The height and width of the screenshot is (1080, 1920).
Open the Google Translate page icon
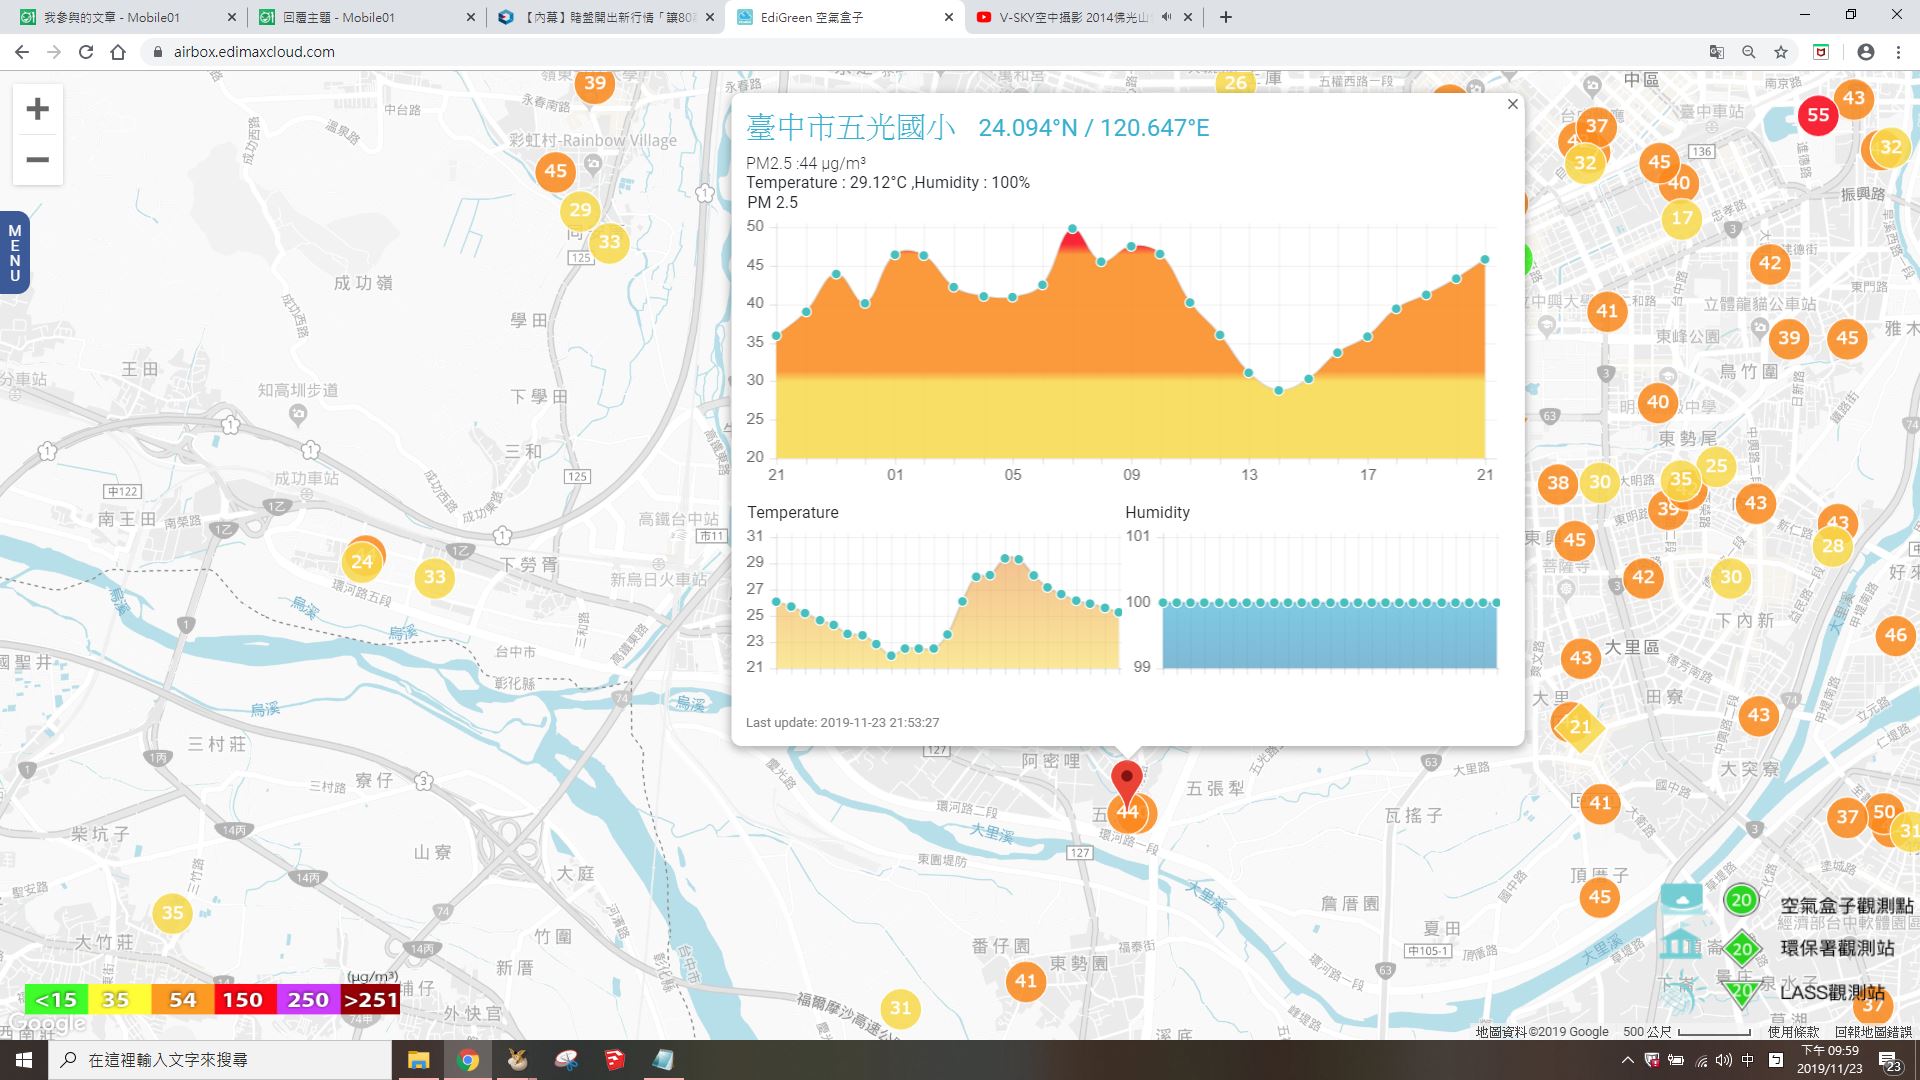pyautogui.click(x=1717, y=52)
